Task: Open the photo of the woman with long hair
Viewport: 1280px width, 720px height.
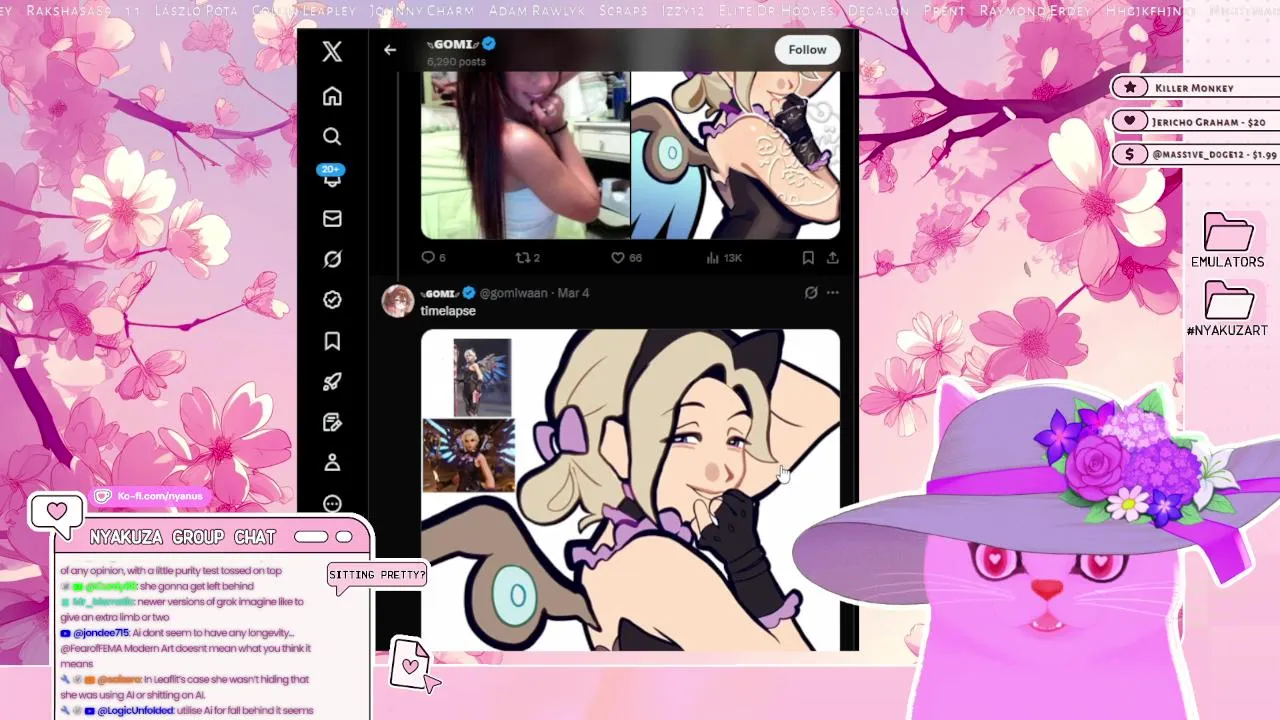Action: point(524,155)
